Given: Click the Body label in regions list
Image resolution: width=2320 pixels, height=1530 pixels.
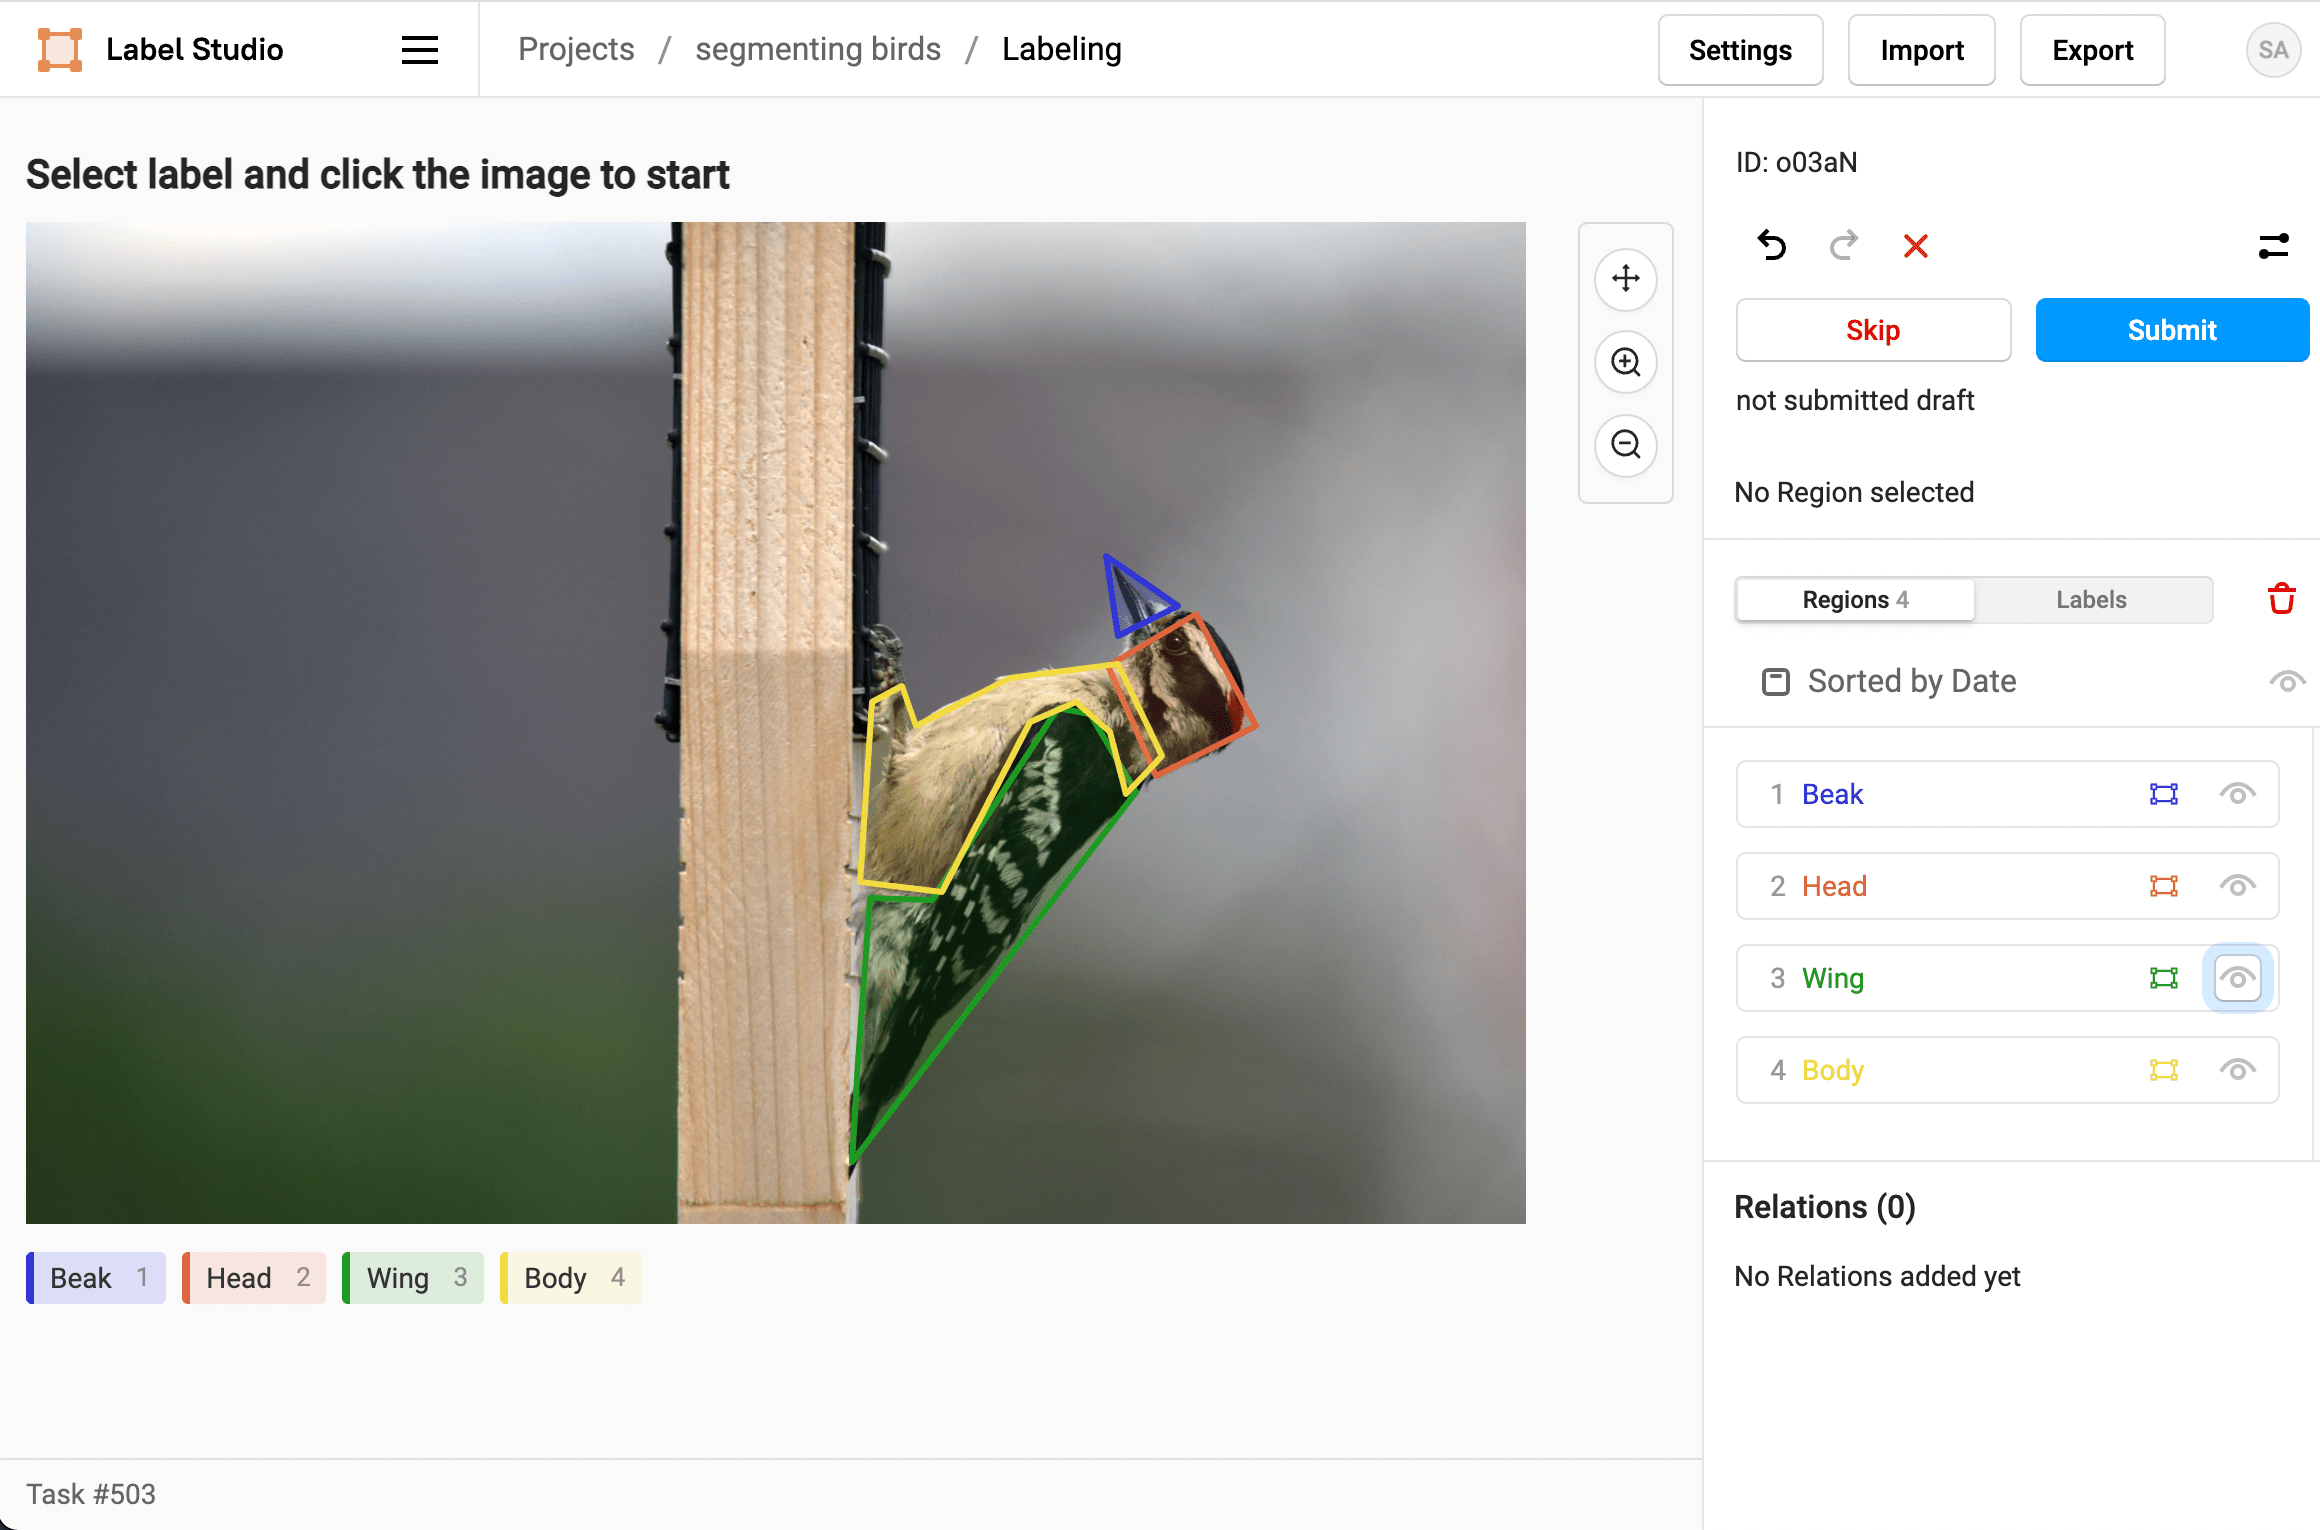Looking at the screenshot, I should pos(1835,1069).
